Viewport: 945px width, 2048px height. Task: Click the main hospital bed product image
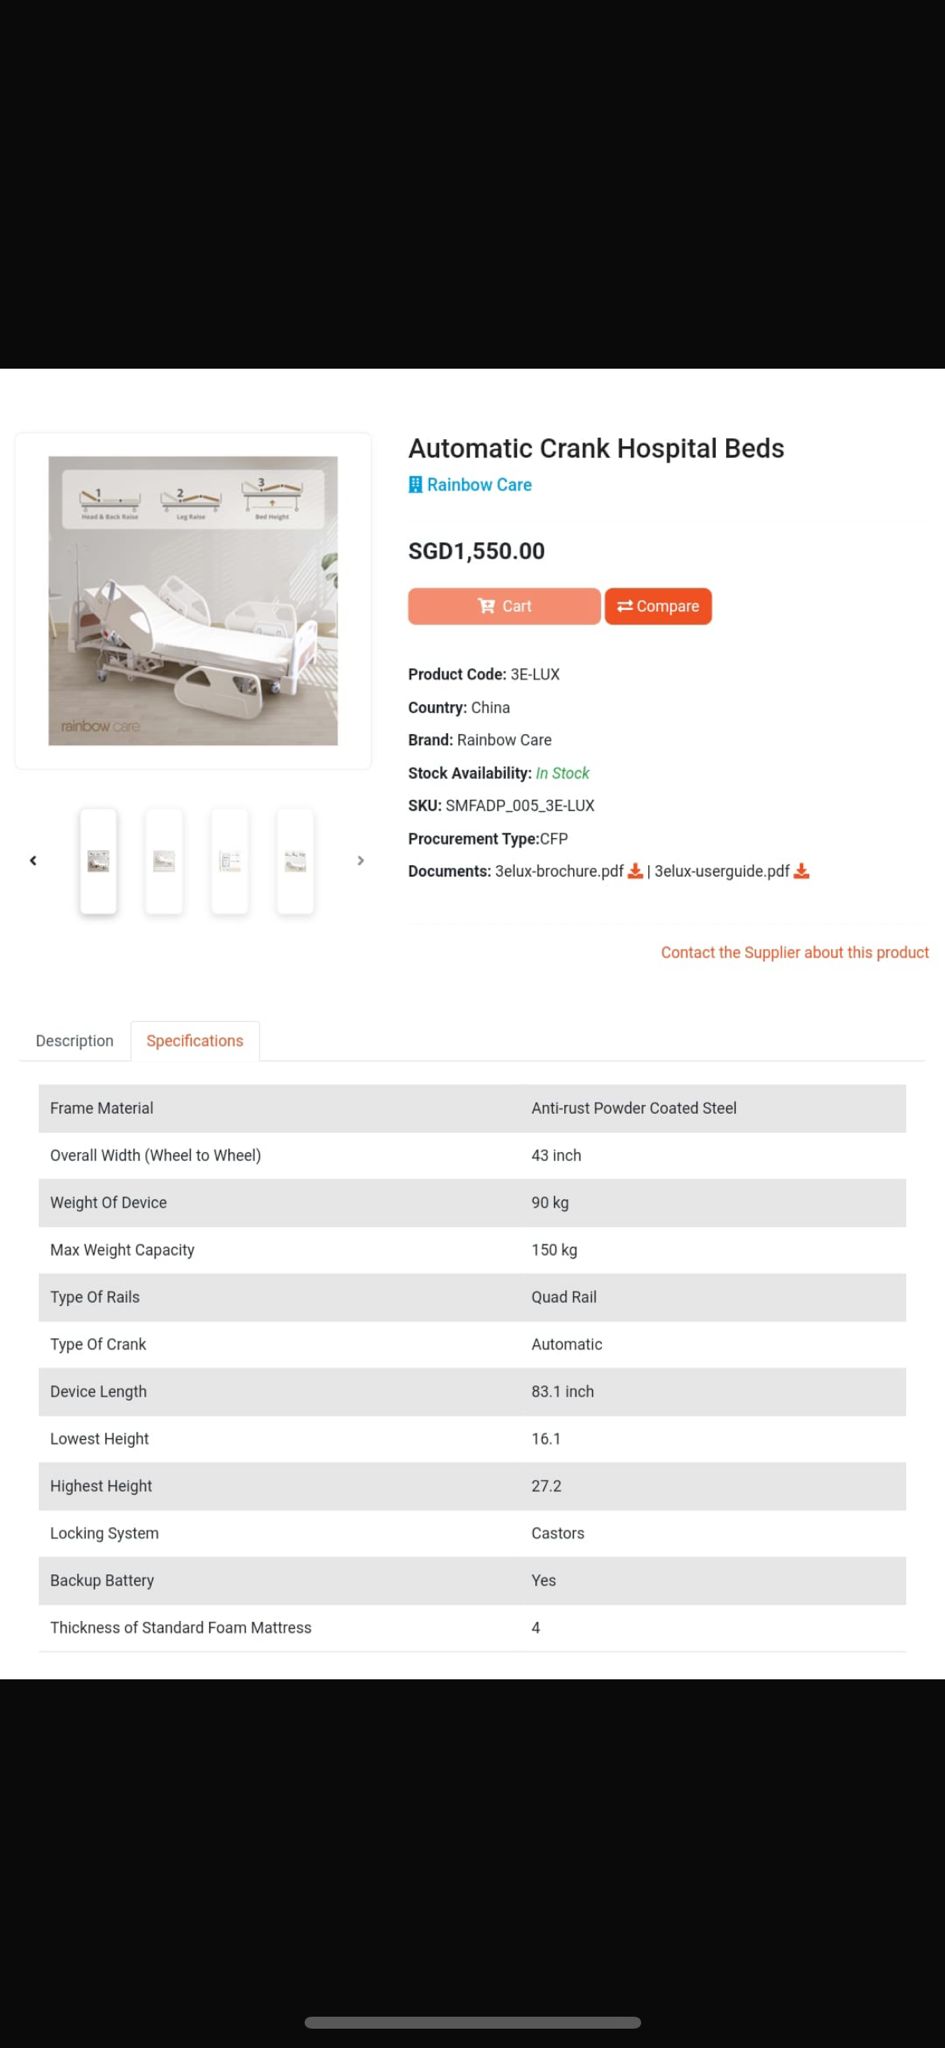(193, 600)
